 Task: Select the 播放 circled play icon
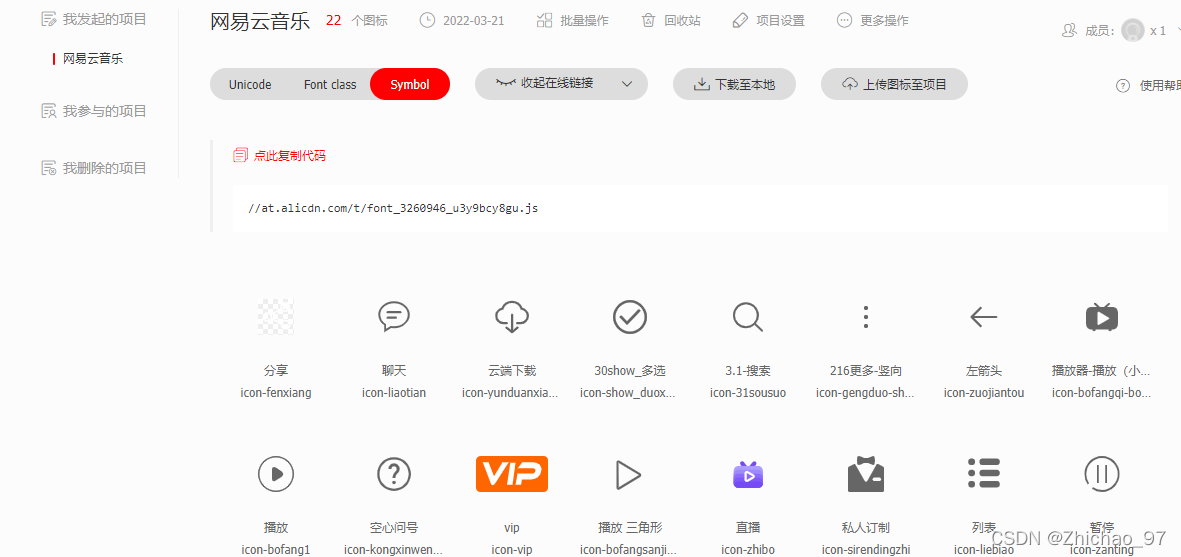pyautogui.click(x=276, y=474)
